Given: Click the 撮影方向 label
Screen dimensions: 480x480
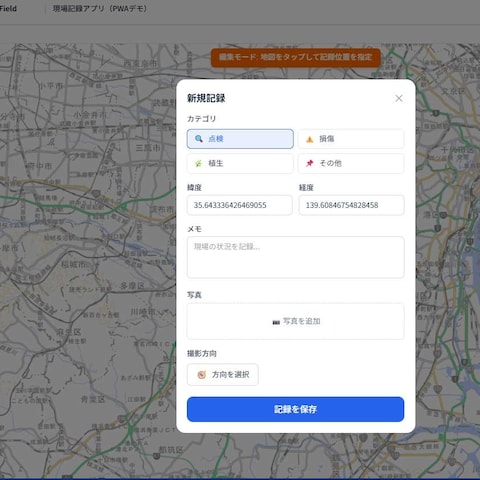Looking at the screenshot, I should [x=202, y=353].
